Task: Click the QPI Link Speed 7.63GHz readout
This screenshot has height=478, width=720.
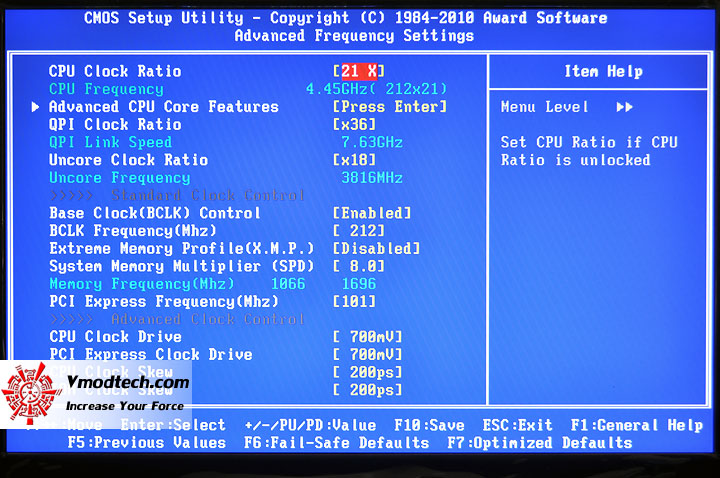Action: 372,142
